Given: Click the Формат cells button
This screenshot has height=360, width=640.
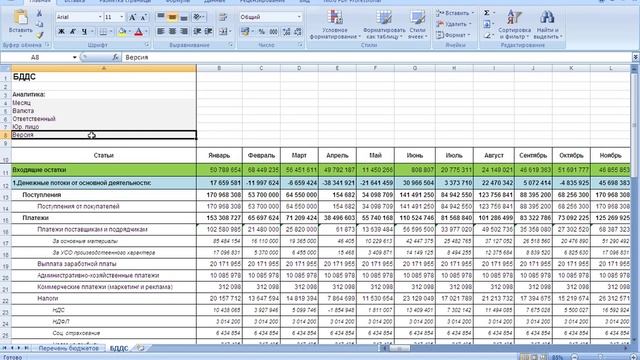Looking at the screenshot, I should tap(453, 35).
